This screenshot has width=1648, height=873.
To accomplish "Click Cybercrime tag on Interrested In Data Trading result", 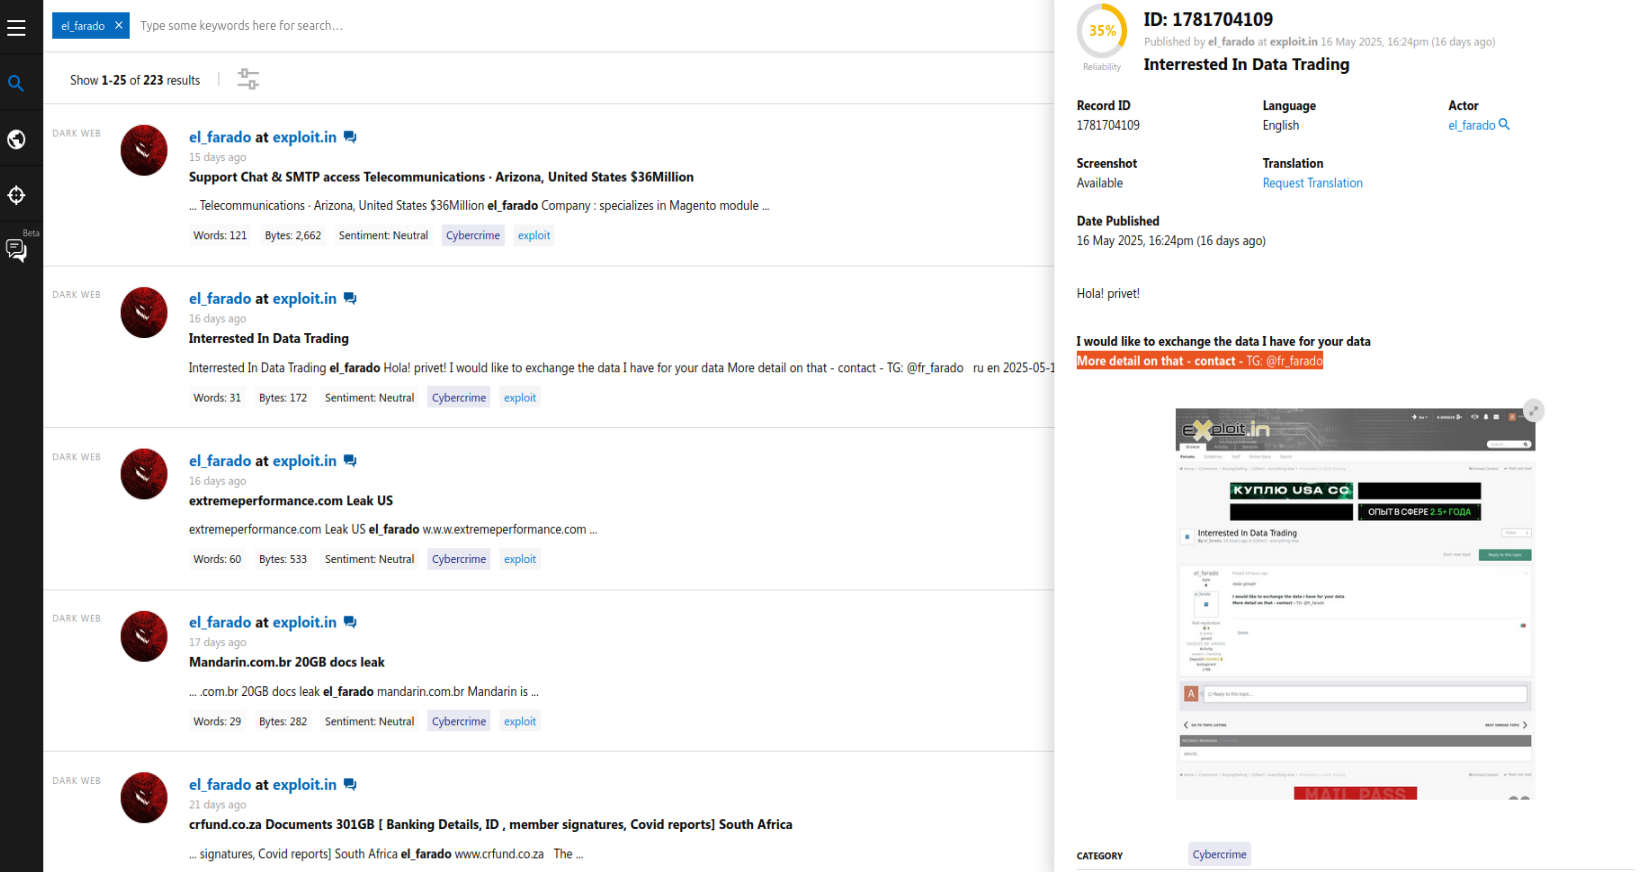I will click(x=459, y=398).
